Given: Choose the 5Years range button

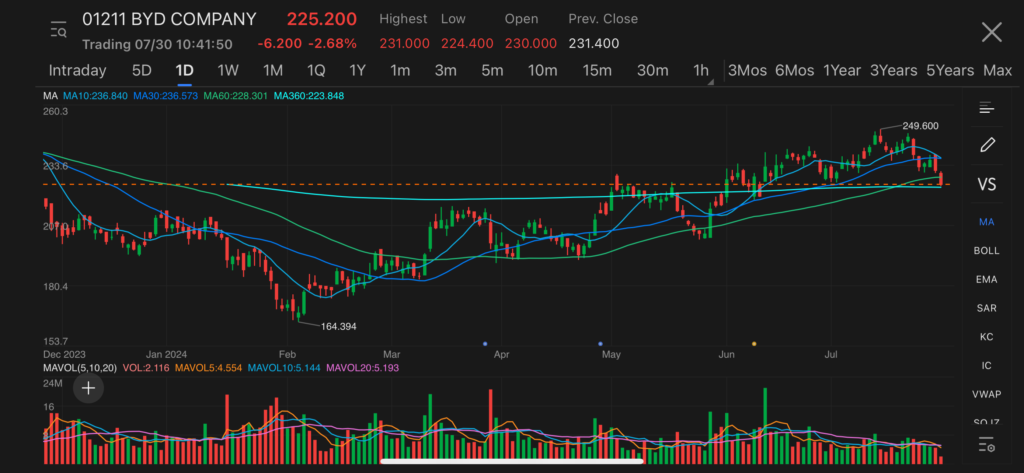Looking at the screenshot, I should pos(949,70).
